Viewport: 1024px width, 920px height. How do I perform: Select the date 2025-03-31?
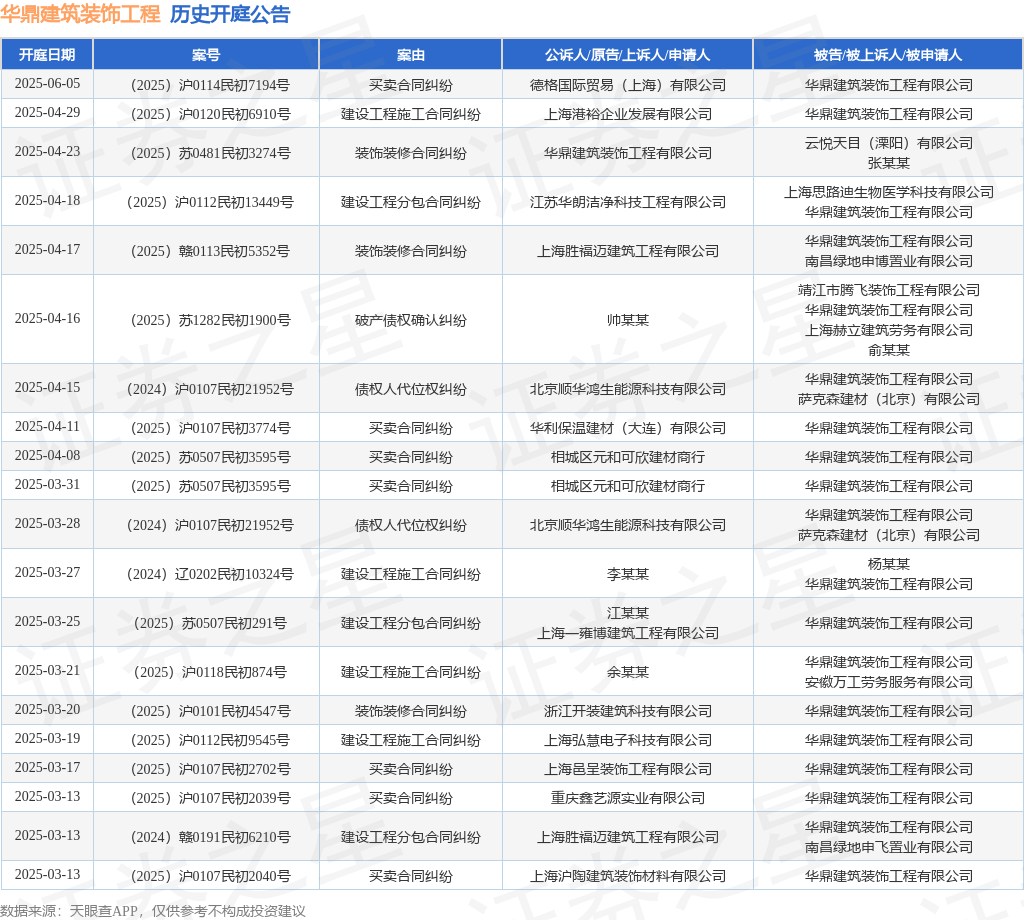point(47,485)
